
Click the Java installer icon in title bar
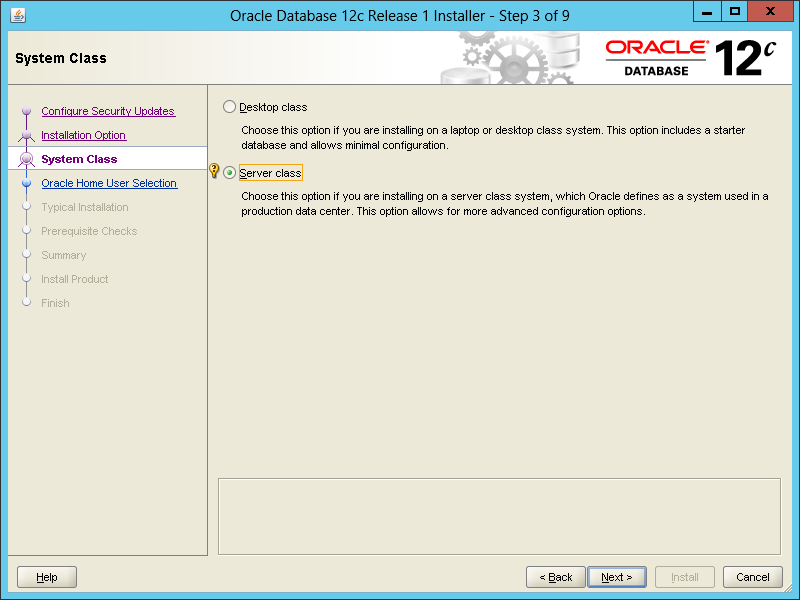point(18,15)
